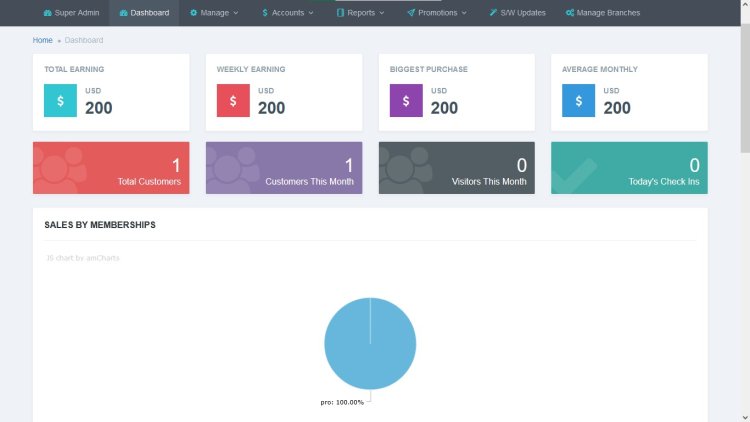Click the Manage Branches gears icon
Viewport: 750px width, 422px height.
570,13
